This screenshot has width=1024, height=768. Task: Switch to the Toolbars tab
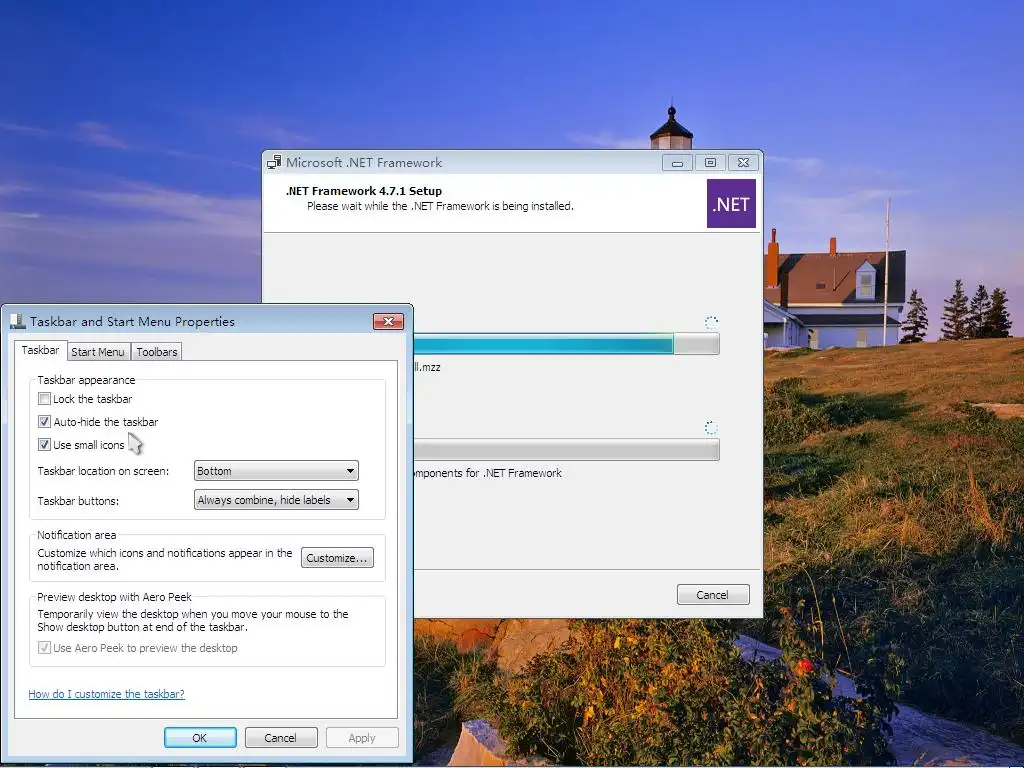(x=157, y=352)
